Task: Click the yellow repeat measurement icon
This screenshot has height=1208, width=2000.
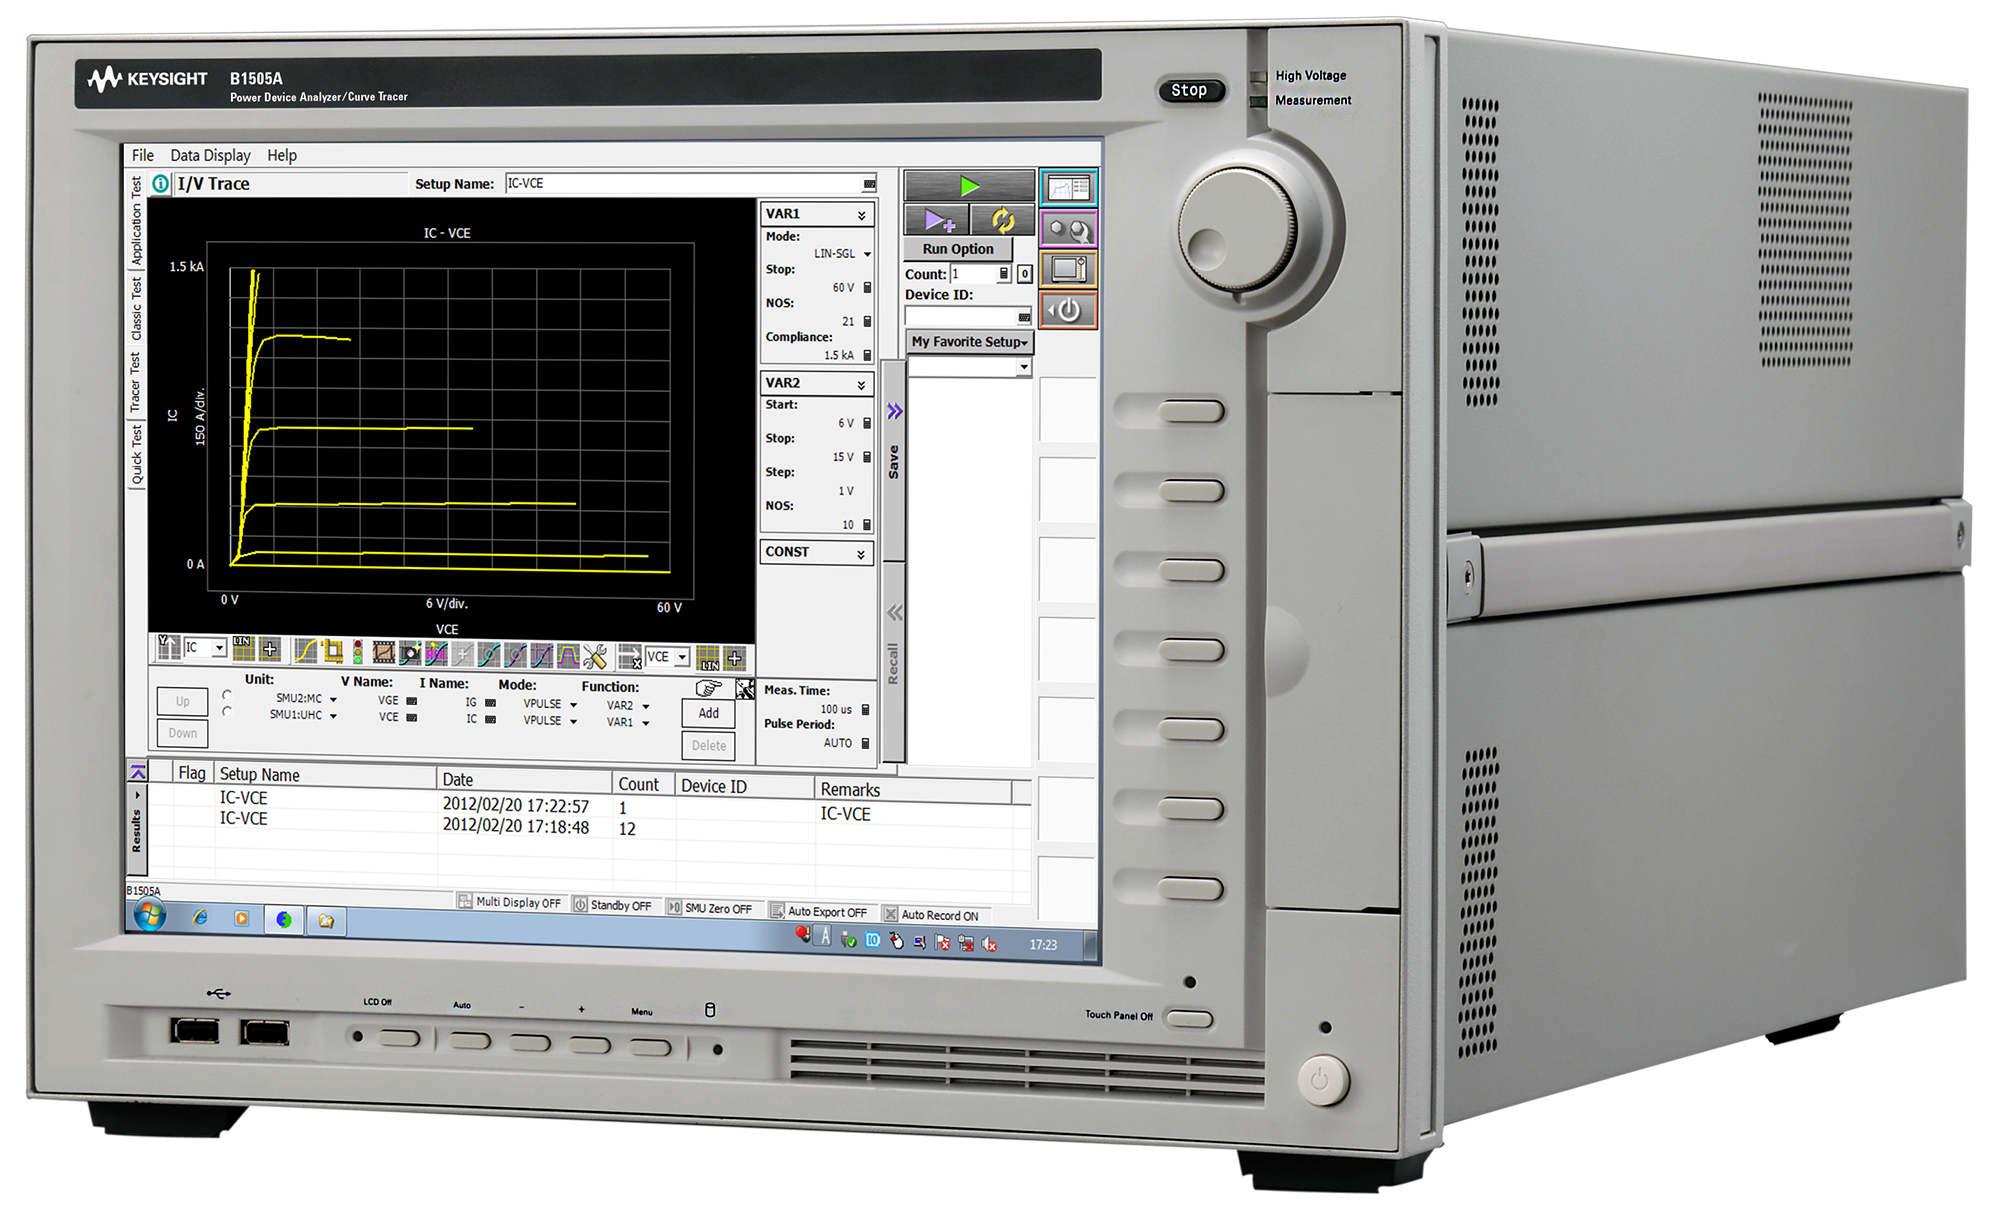Action: [1002, 220]
